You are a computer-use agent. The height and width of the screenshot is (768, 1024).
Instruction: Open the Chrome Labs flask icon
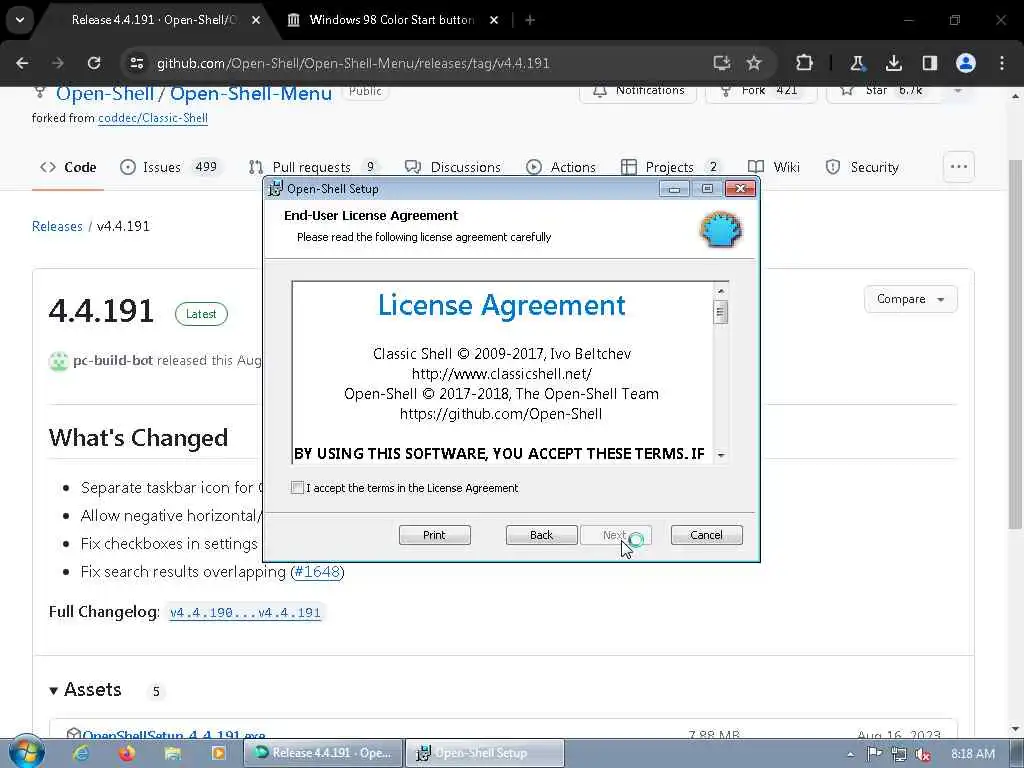[x=857, y=63]
